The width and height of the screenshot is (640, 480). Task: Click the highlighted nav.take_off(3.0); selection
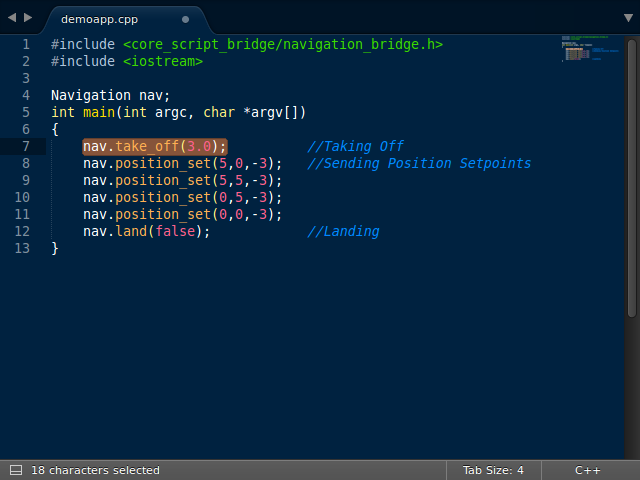[x=155, y=146]
